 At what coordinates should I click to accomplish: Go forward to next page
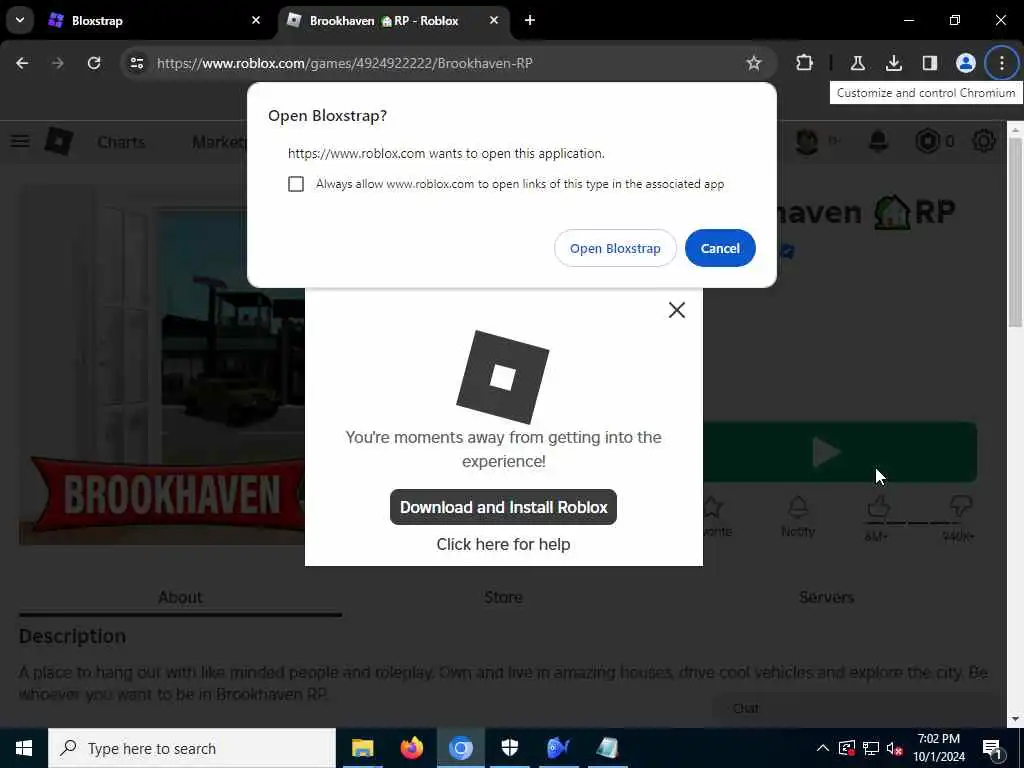[x=57, y=63]
